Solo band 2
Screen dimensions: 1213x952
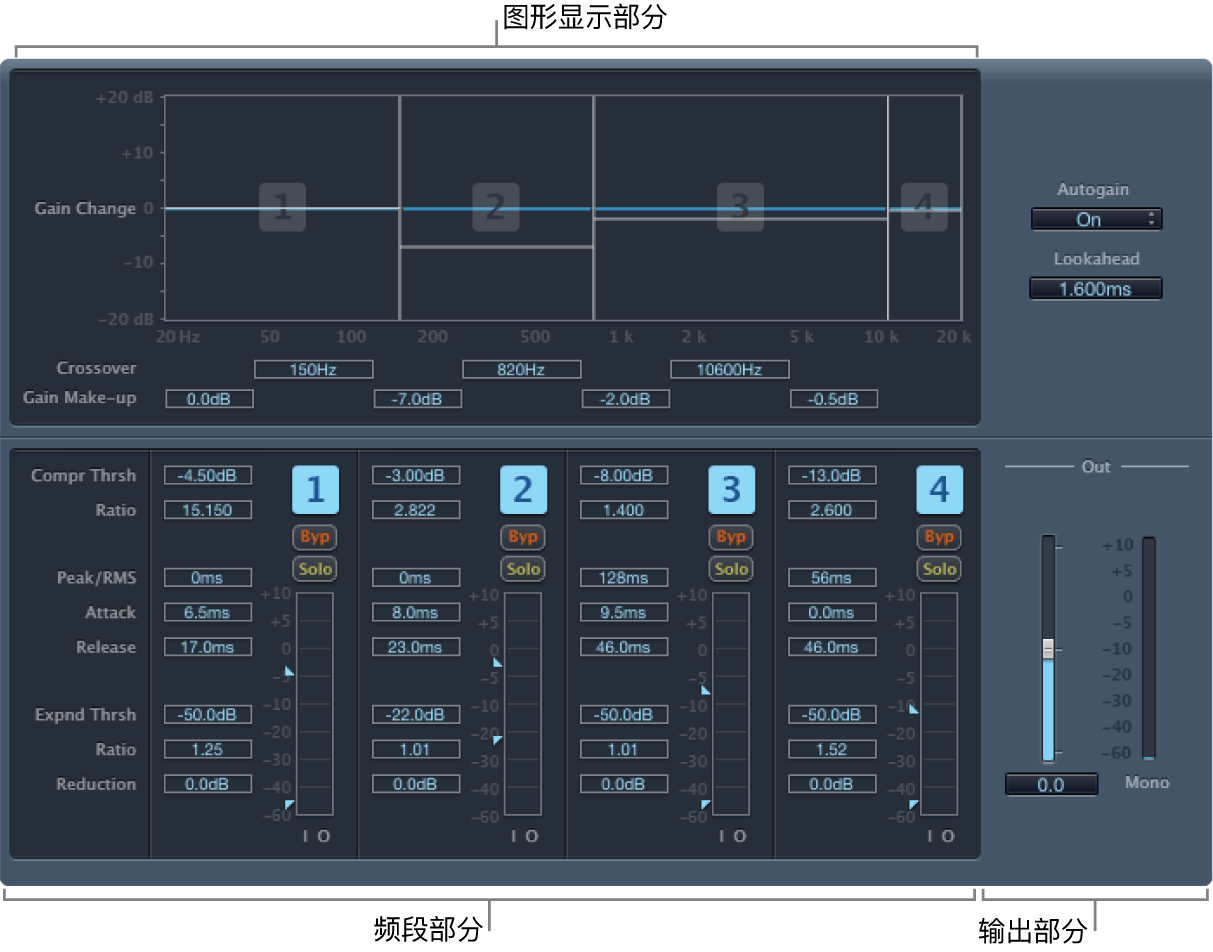(523, 569)
